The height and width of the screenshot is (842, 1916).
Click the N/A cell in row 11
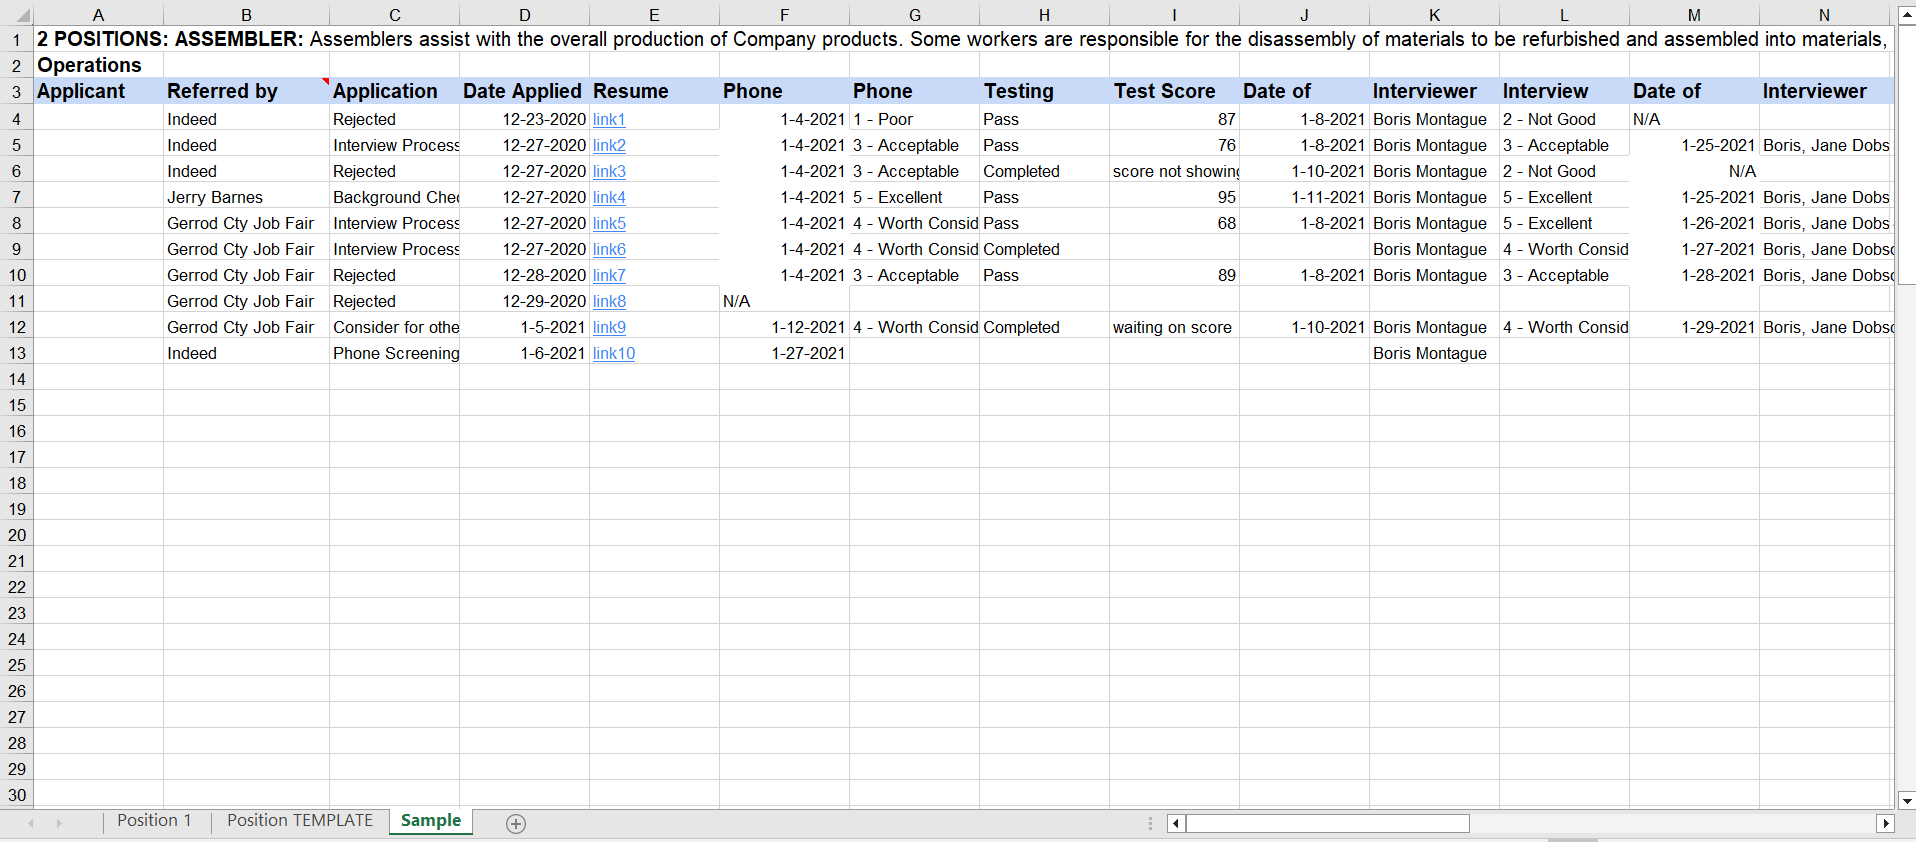point(784,301)
